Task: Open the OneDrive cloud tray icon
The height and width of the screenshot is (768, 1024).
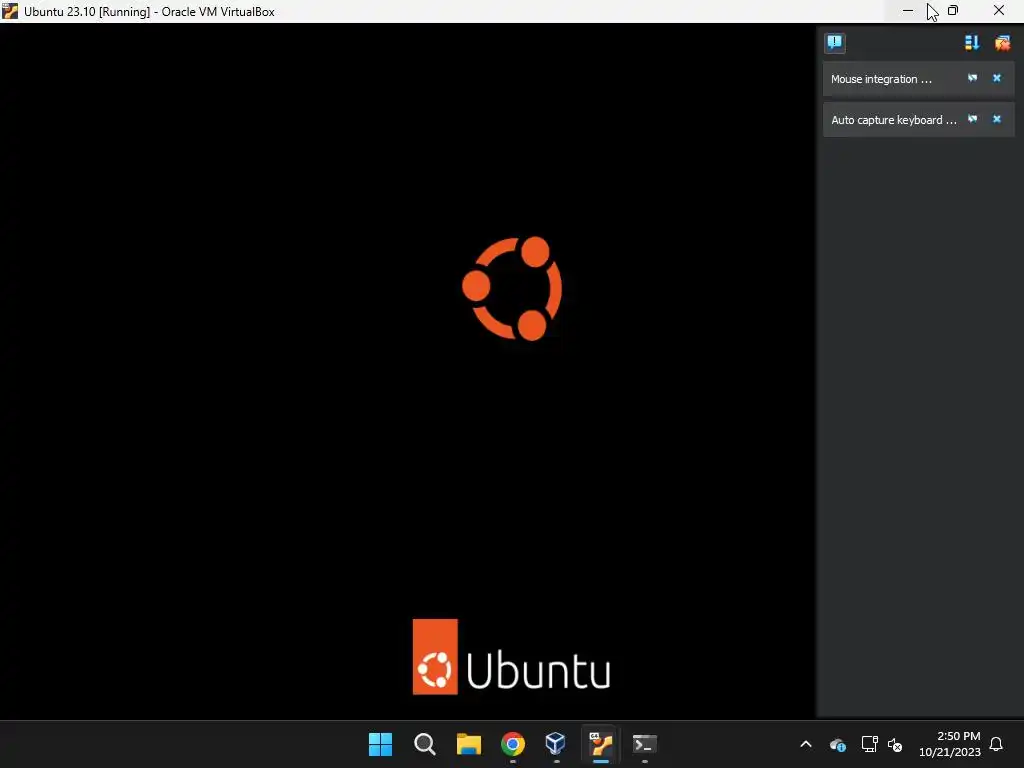Action: click(x=837, y=744)
